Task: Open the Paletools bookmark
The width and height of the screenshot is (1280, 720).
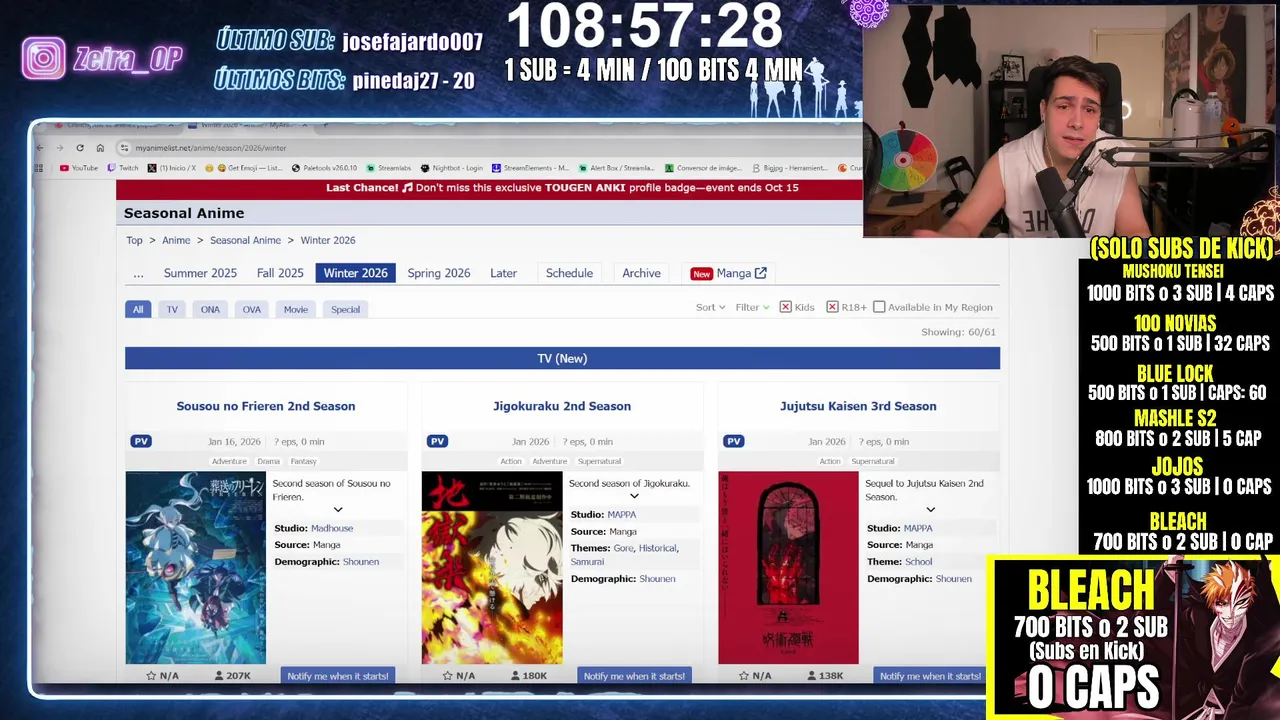Action: coord(324,168)
